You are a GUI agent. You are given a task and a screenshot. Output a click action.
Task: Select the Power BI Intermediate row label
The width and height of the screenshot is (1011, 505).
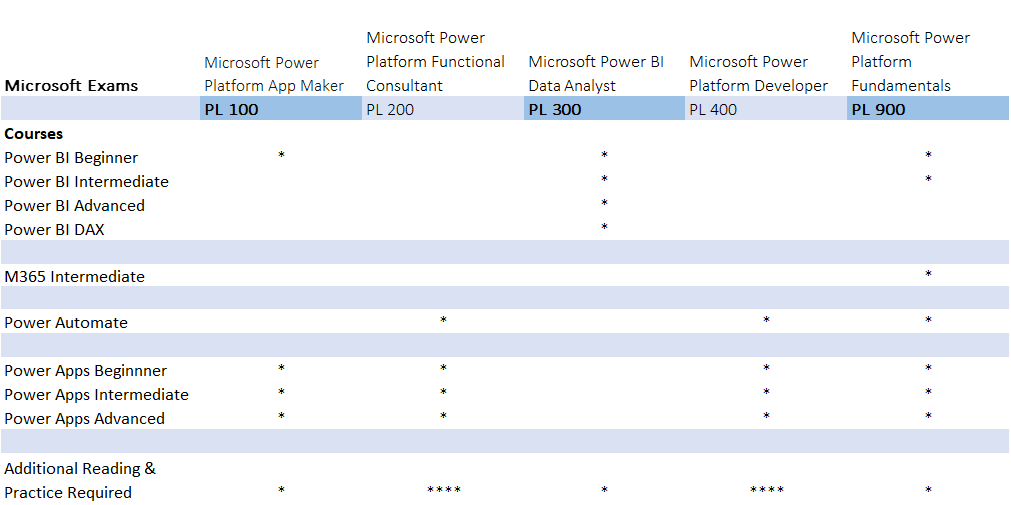86,182
